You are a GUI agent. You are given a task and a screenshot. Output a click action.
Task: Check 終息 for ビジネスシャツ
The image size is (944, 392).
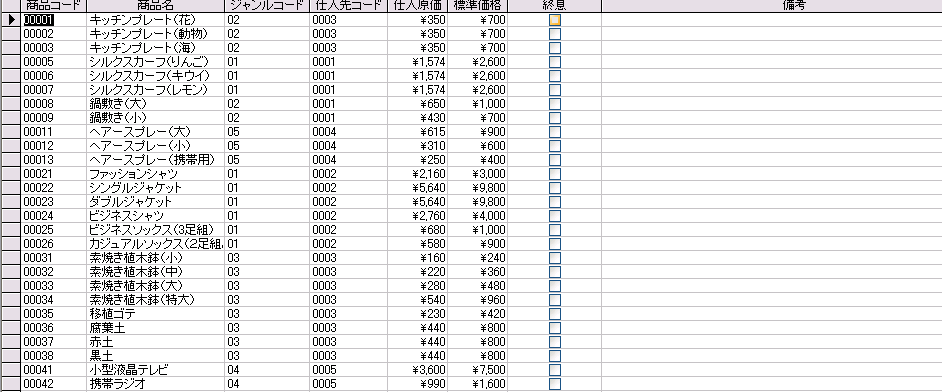554,216
